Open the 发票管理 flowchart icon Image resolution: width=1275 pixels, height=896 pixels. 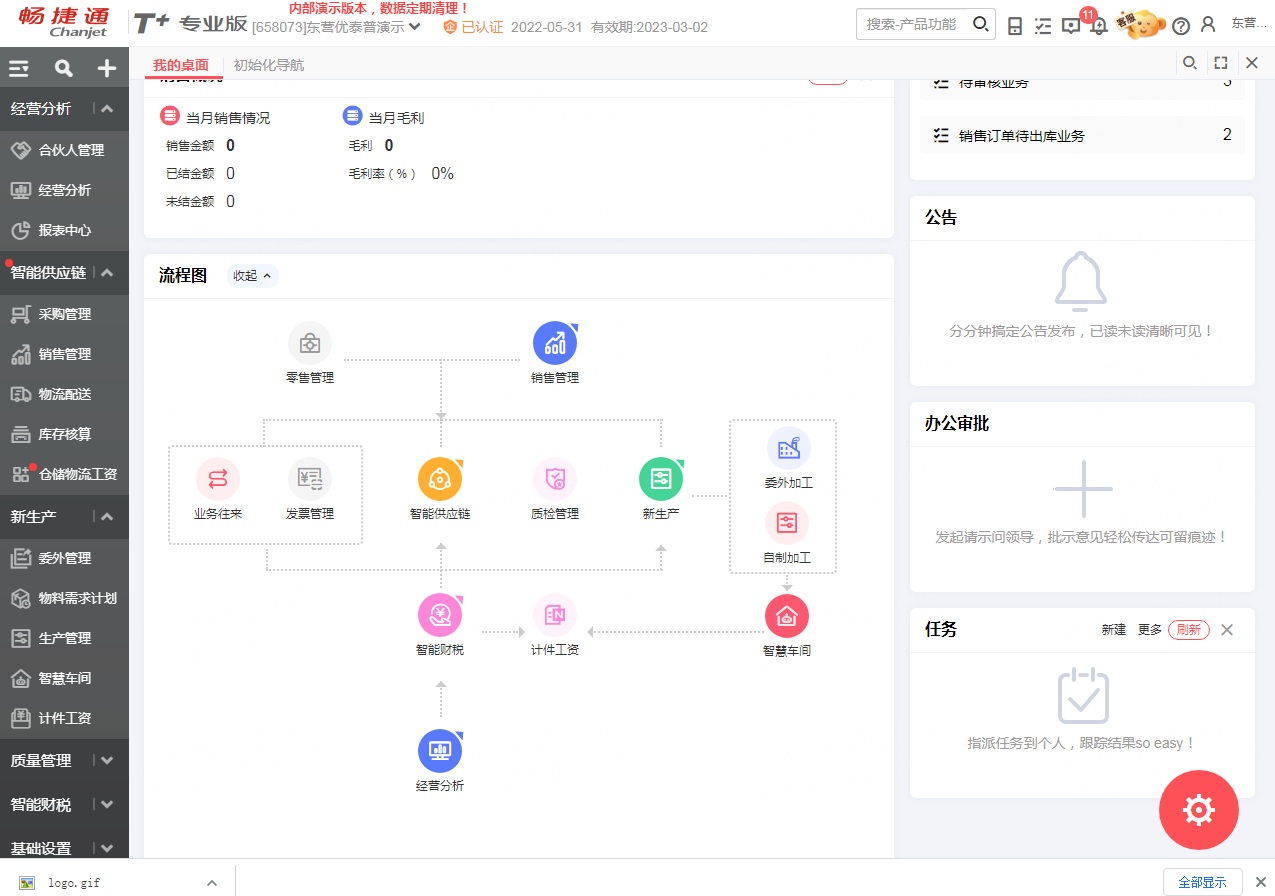310,479
